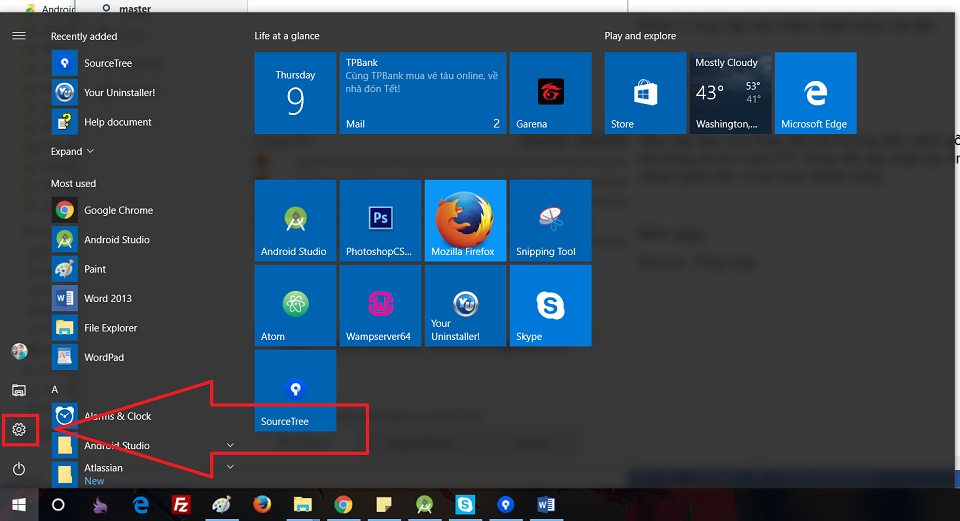
Task: Select letter A section header
Action: pos(54,389)
